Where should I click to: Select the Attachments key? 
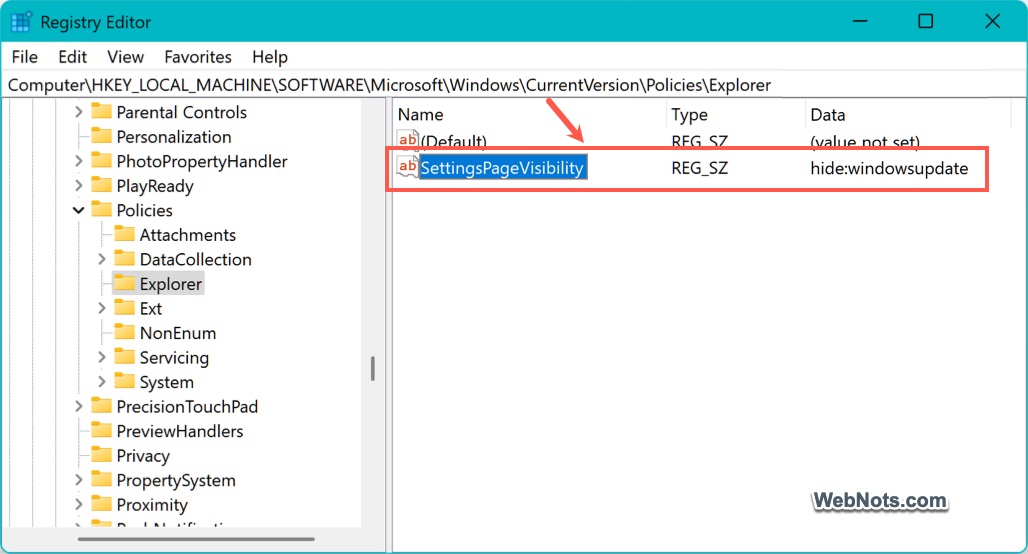pyautogui.click(x=188, y=235)
